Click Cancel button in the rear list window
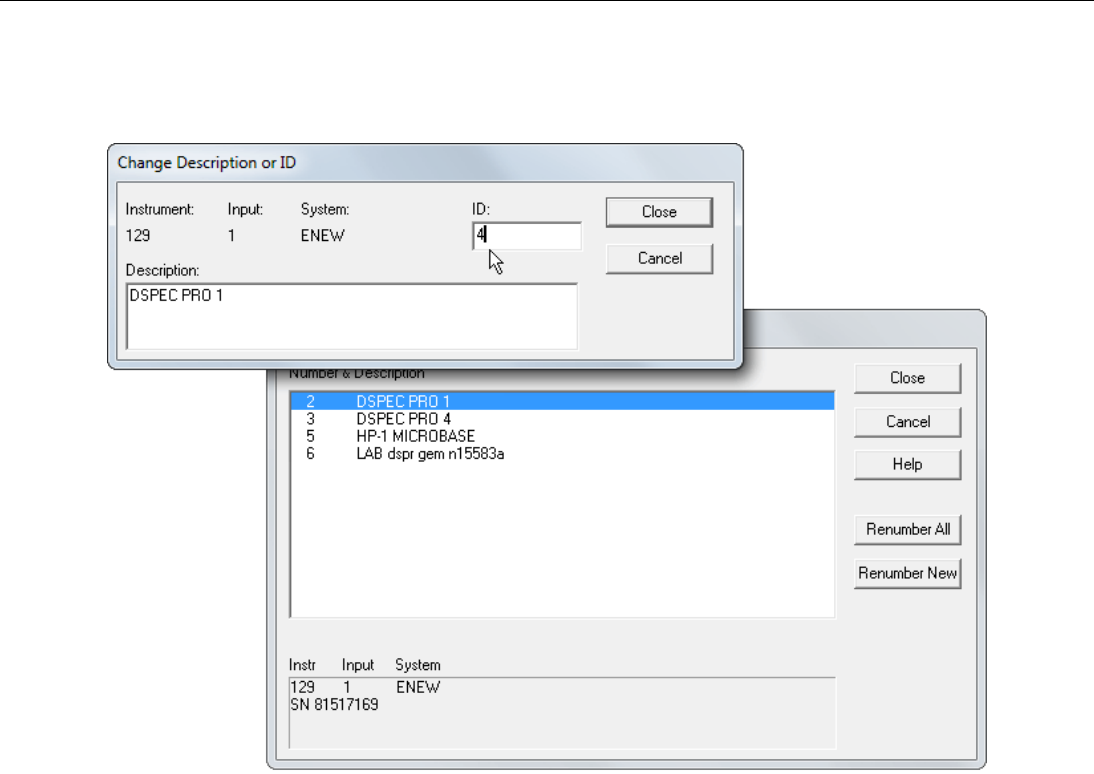The width and height of the screenshot is (1094, 774). click(x=907, y=422)
